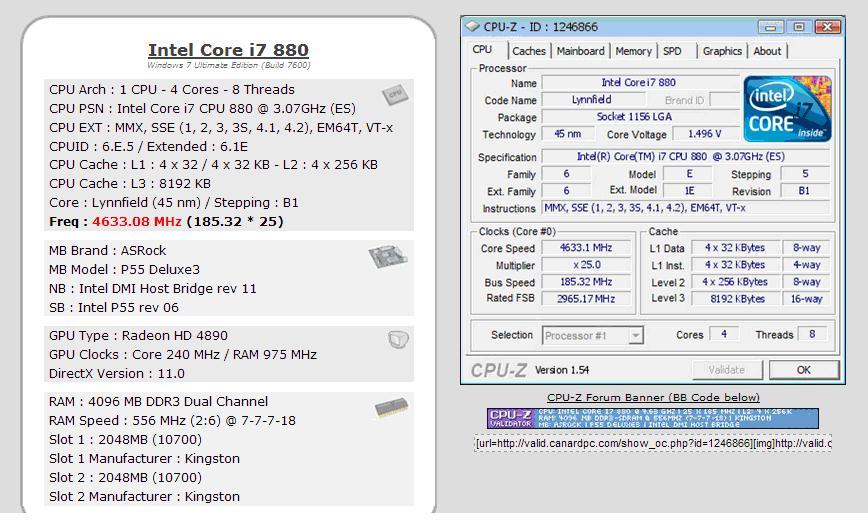Click the Threads count value 8
The image size is (868, 527).
(x=812, y=334)
